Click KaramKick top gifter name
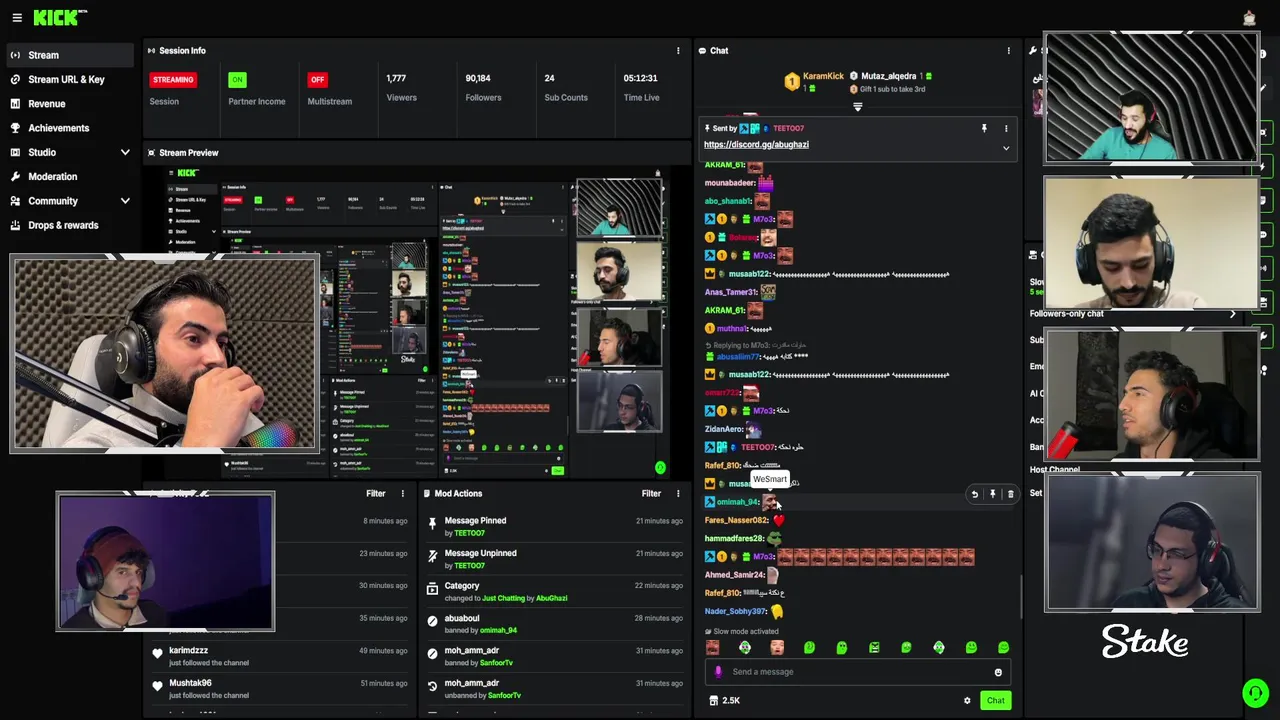Viewport: 1280px width, 720px height. [x=823, y=76]
